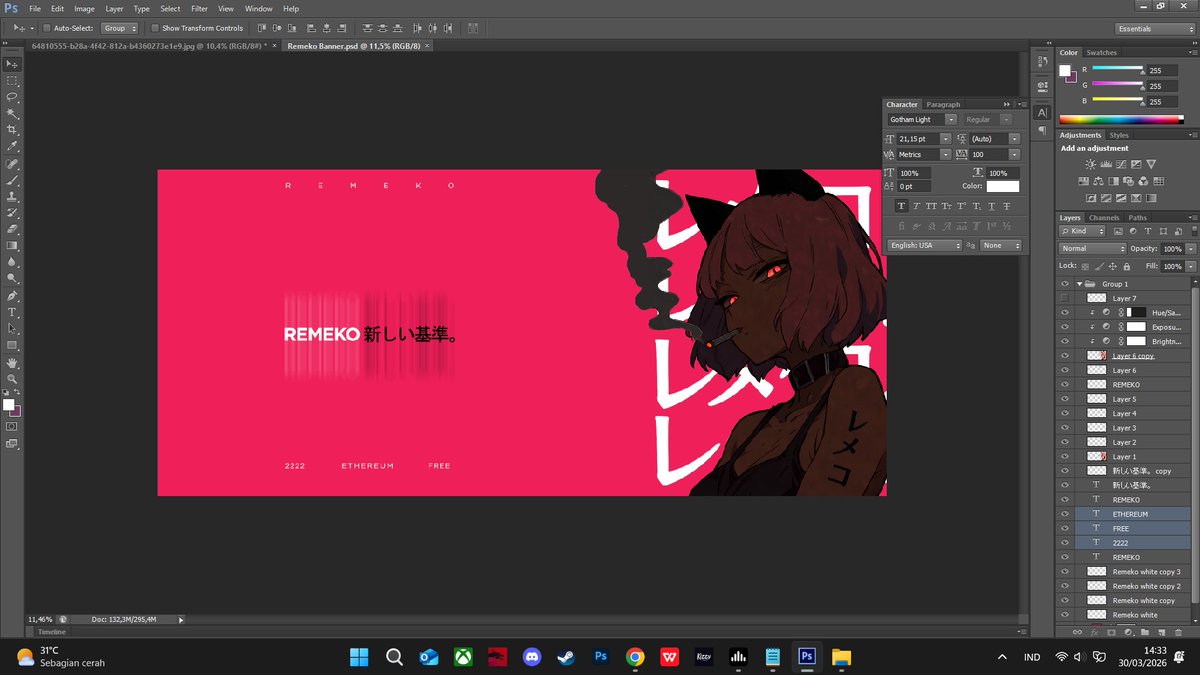Open Paragraph panel icon in collapsed dock
The width and height of the screenshot is (1200, 675).
tap(1042, 131)
